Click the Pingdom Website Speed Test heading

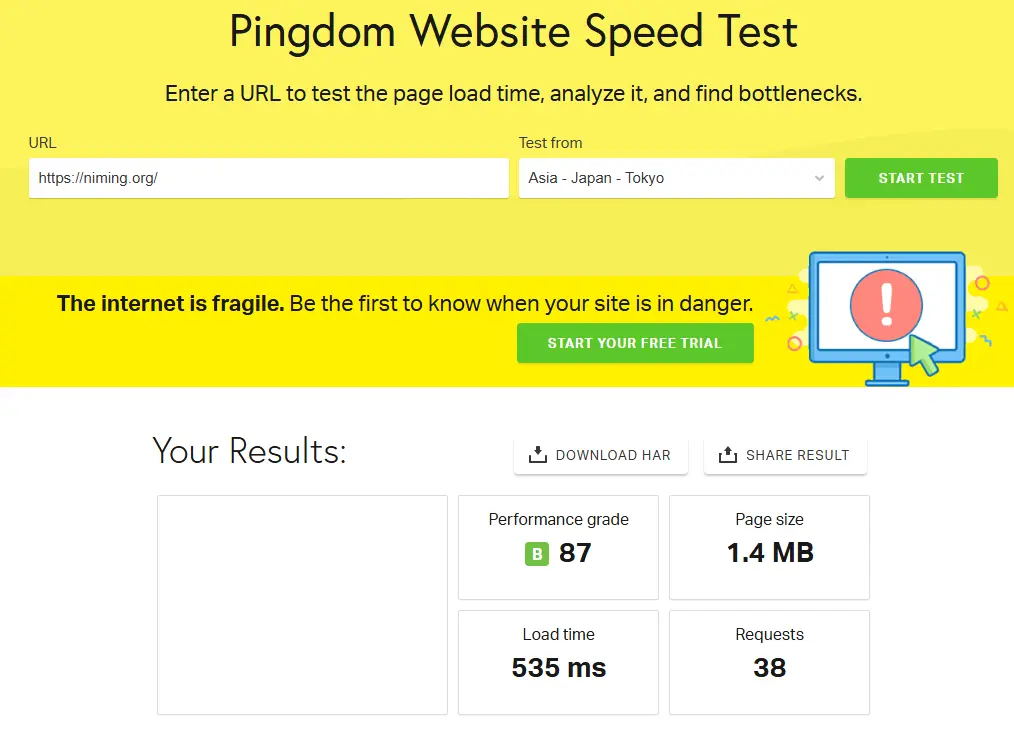pos(513,32)
